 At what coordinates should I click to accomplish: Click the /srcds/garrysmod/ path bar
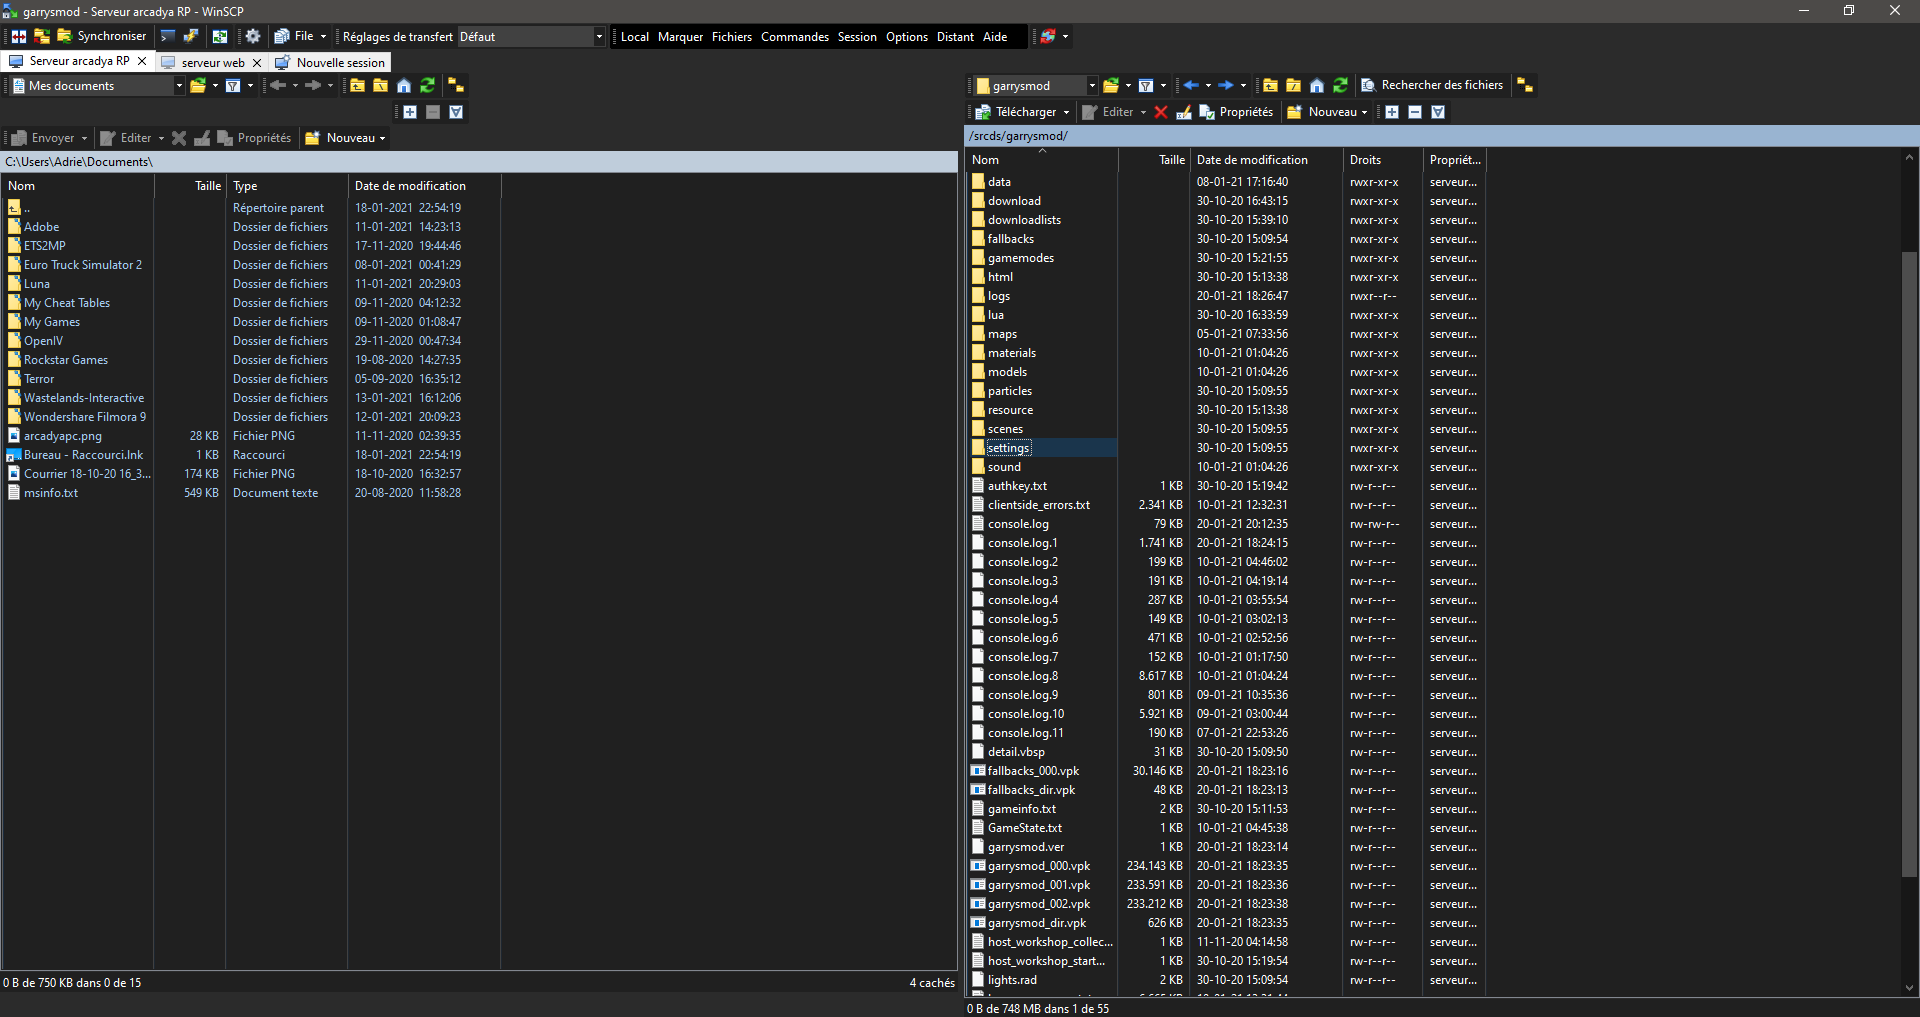pyautogui.click(x=1442, y=136)
